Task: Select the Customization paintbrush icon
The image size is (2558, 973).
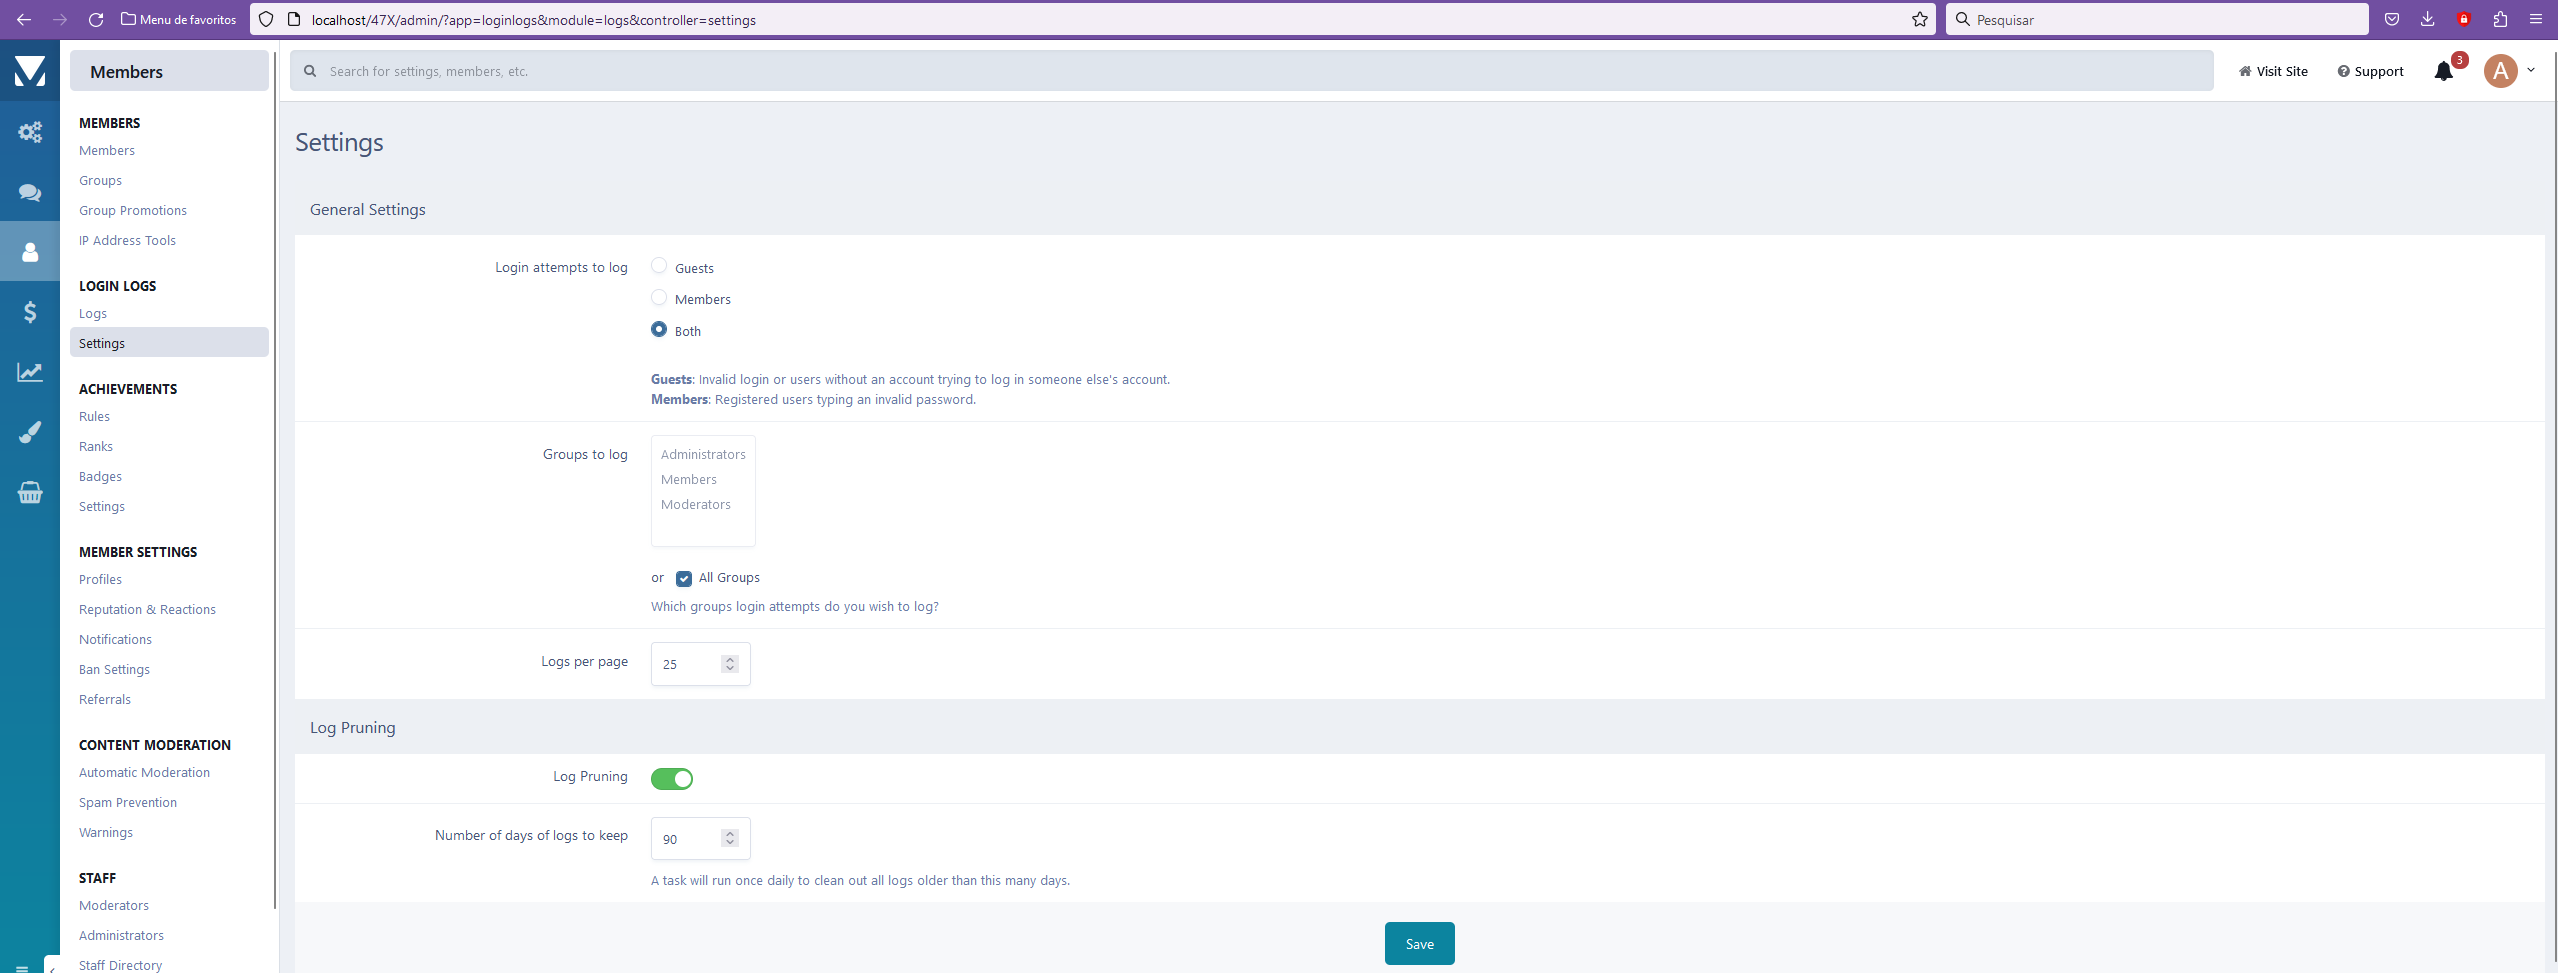Action: pos(30,431)
